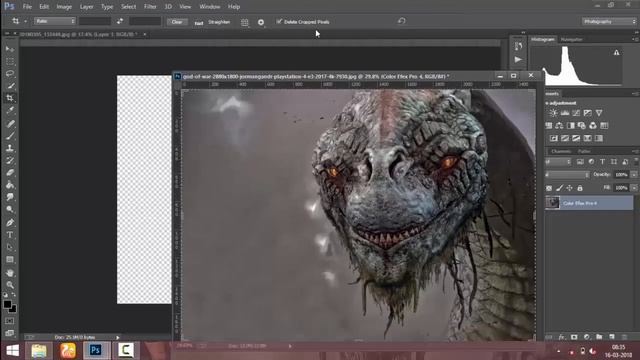Filter layers by type layers
Viewport: 640px width, 360px height.
coord(602,162)
